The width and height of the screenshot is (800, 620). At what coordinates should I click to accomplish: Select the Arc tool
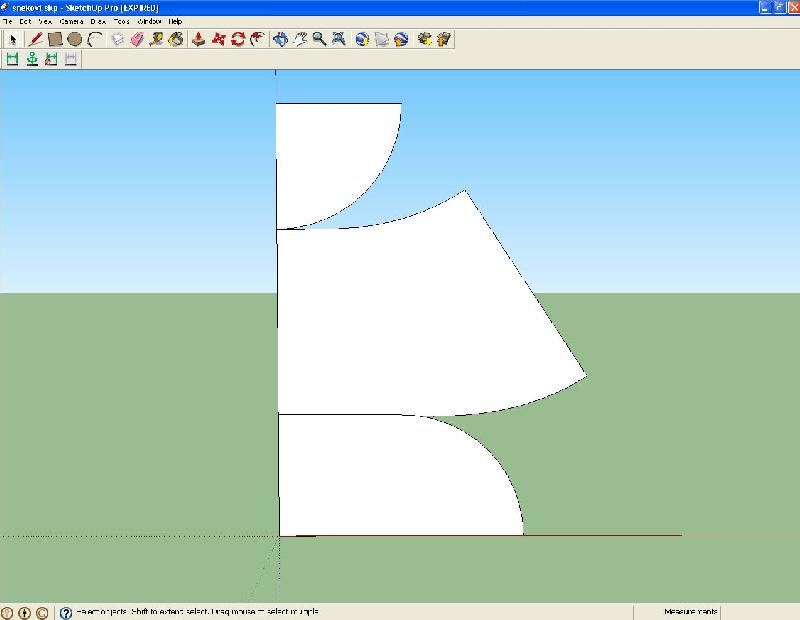coord(95,40)
